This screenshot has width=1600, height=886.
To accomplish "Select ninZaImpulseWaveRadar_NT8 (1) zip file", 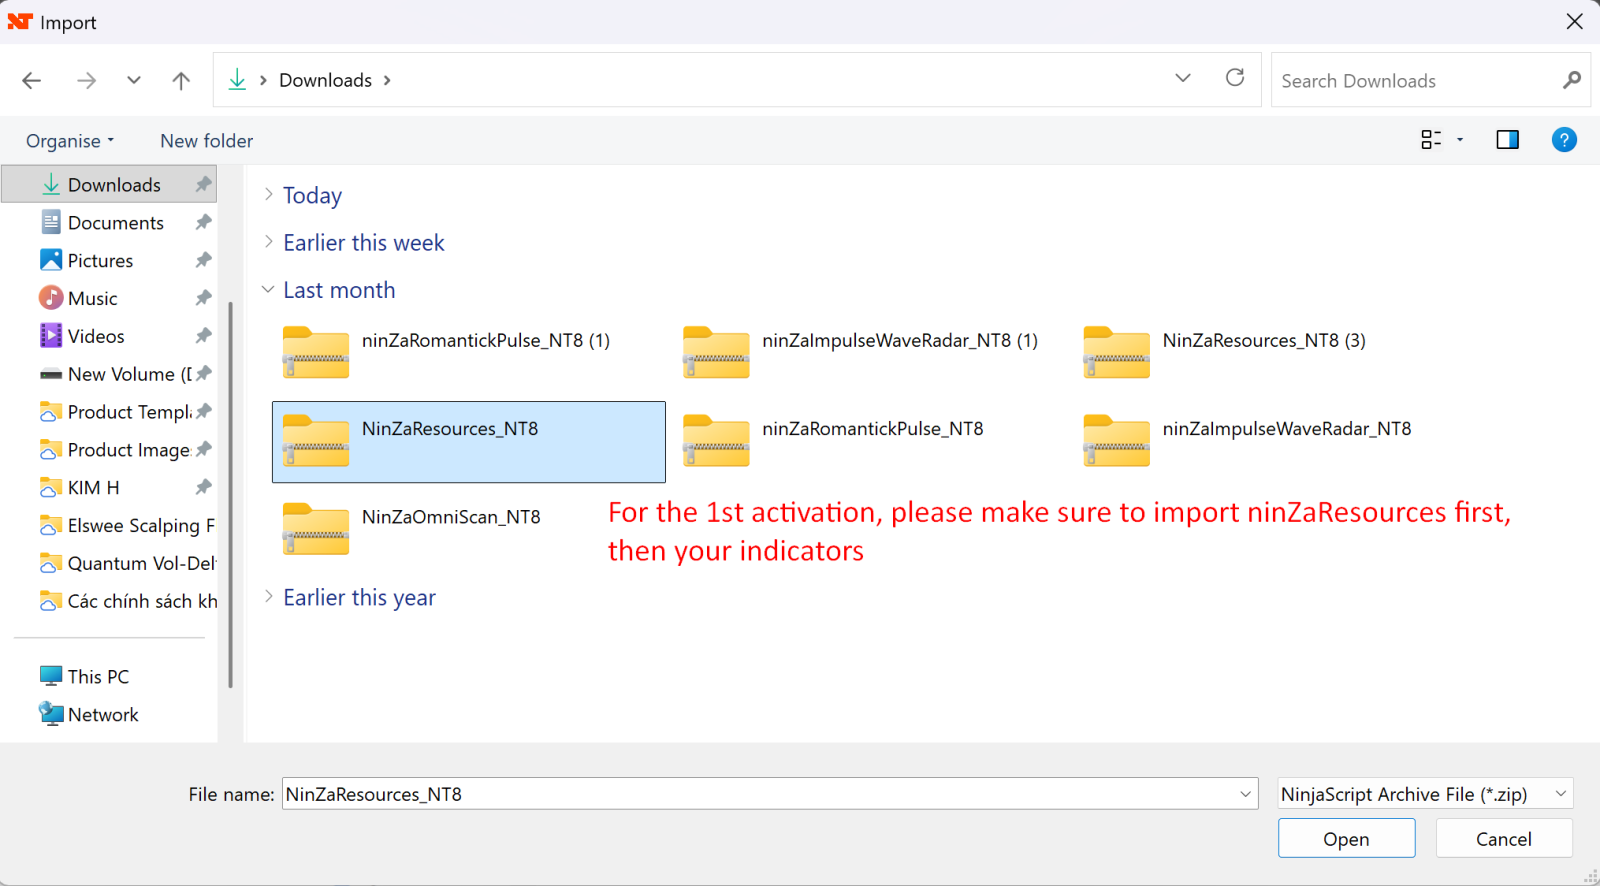I will tap(868, 353).
